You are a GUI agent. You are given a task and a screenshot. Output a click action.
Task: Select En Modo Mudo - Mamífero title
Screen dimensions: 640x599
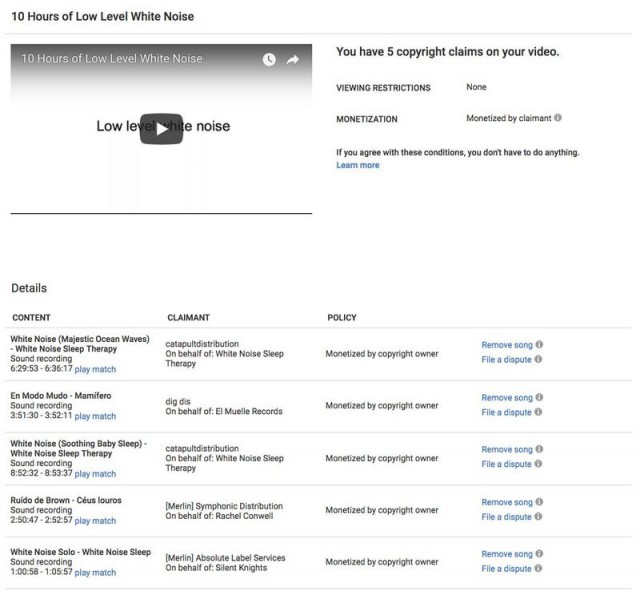point(61,395)
